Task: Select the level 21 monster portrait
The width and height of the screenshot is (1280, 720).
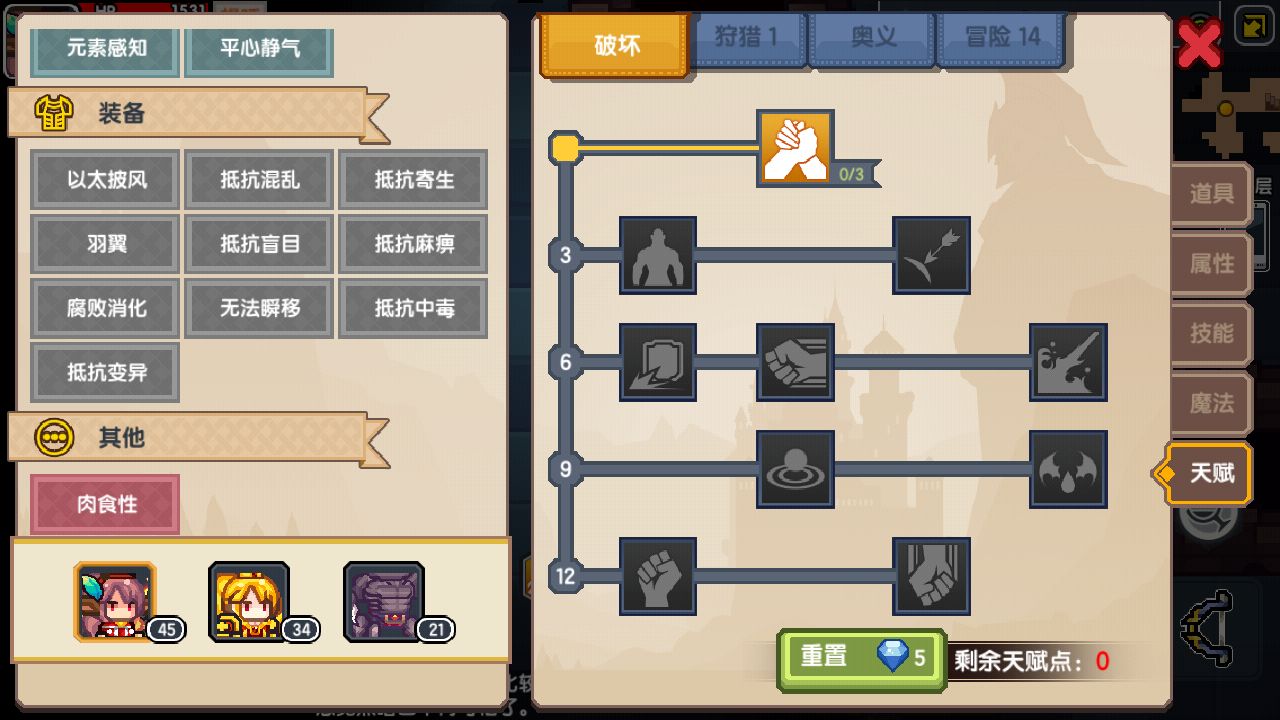Action: (x=384, y=601)
